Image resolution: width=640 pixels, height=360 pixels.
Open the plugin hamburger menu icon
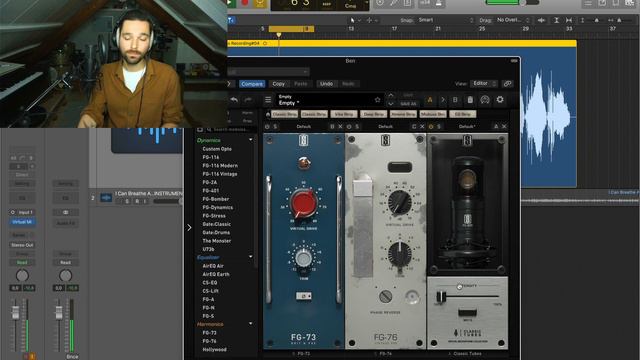coord(268,100)
